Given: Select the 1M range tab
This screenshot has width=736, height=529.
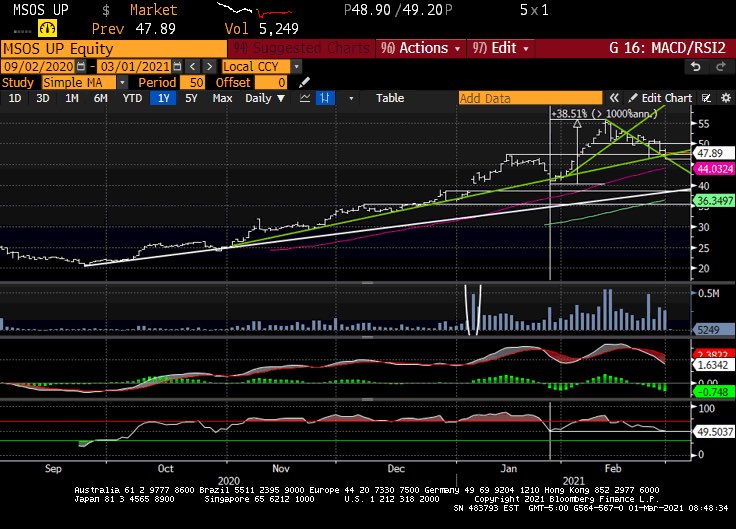Looking at the screenshot, I should tap(71, 98).
